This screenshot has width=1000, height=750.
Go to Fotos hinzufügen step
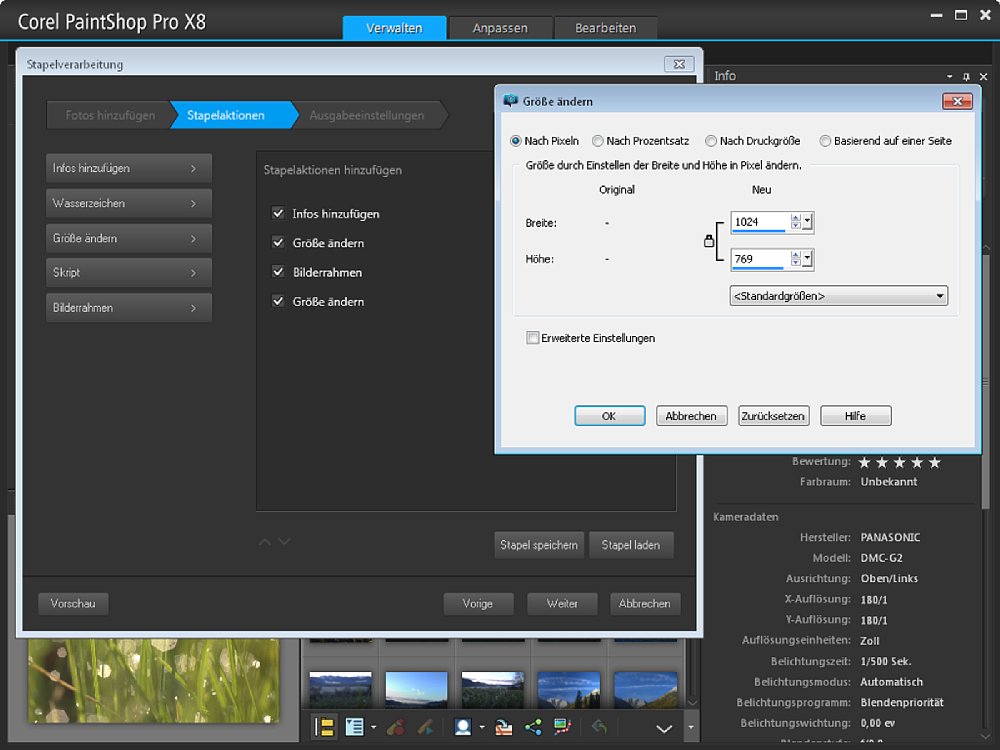pyautogui.click(x=110, y=115)
